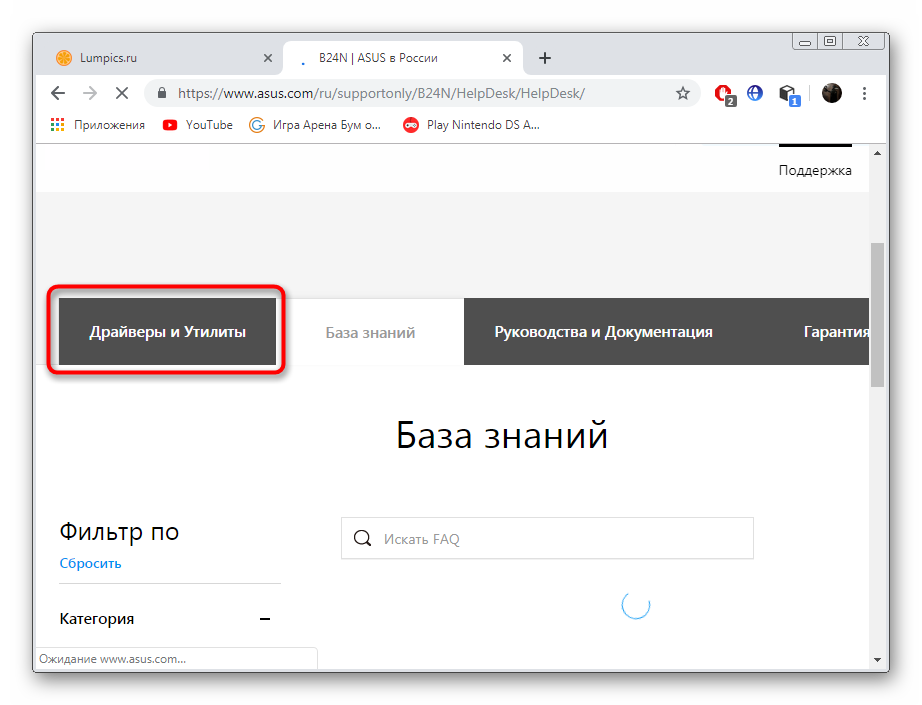The image size is (922, 705).
Task: Open the red Opera extension icon
Action: coord(723,93)
